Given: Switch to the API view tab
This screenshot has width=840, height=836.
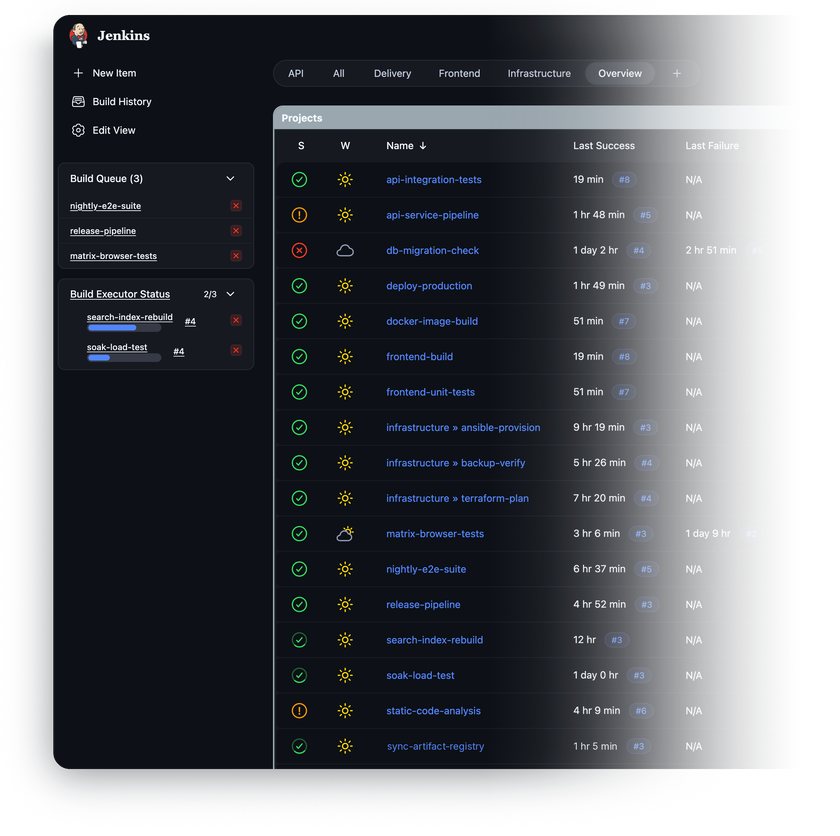Looking at the screenshot, I should (296, 73).
